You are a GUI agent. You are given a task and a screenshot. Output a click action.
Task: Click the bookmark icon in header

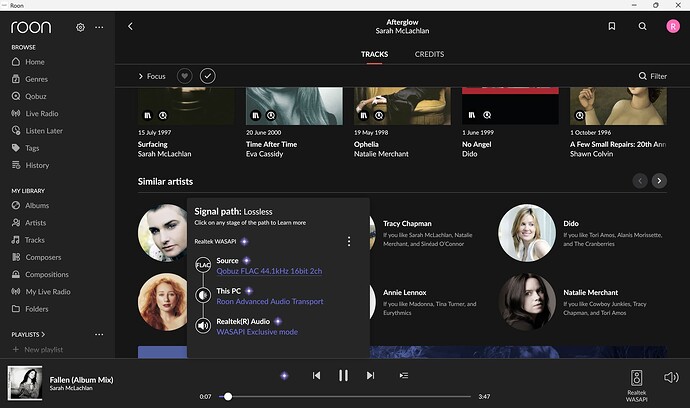tap(611, 26)
